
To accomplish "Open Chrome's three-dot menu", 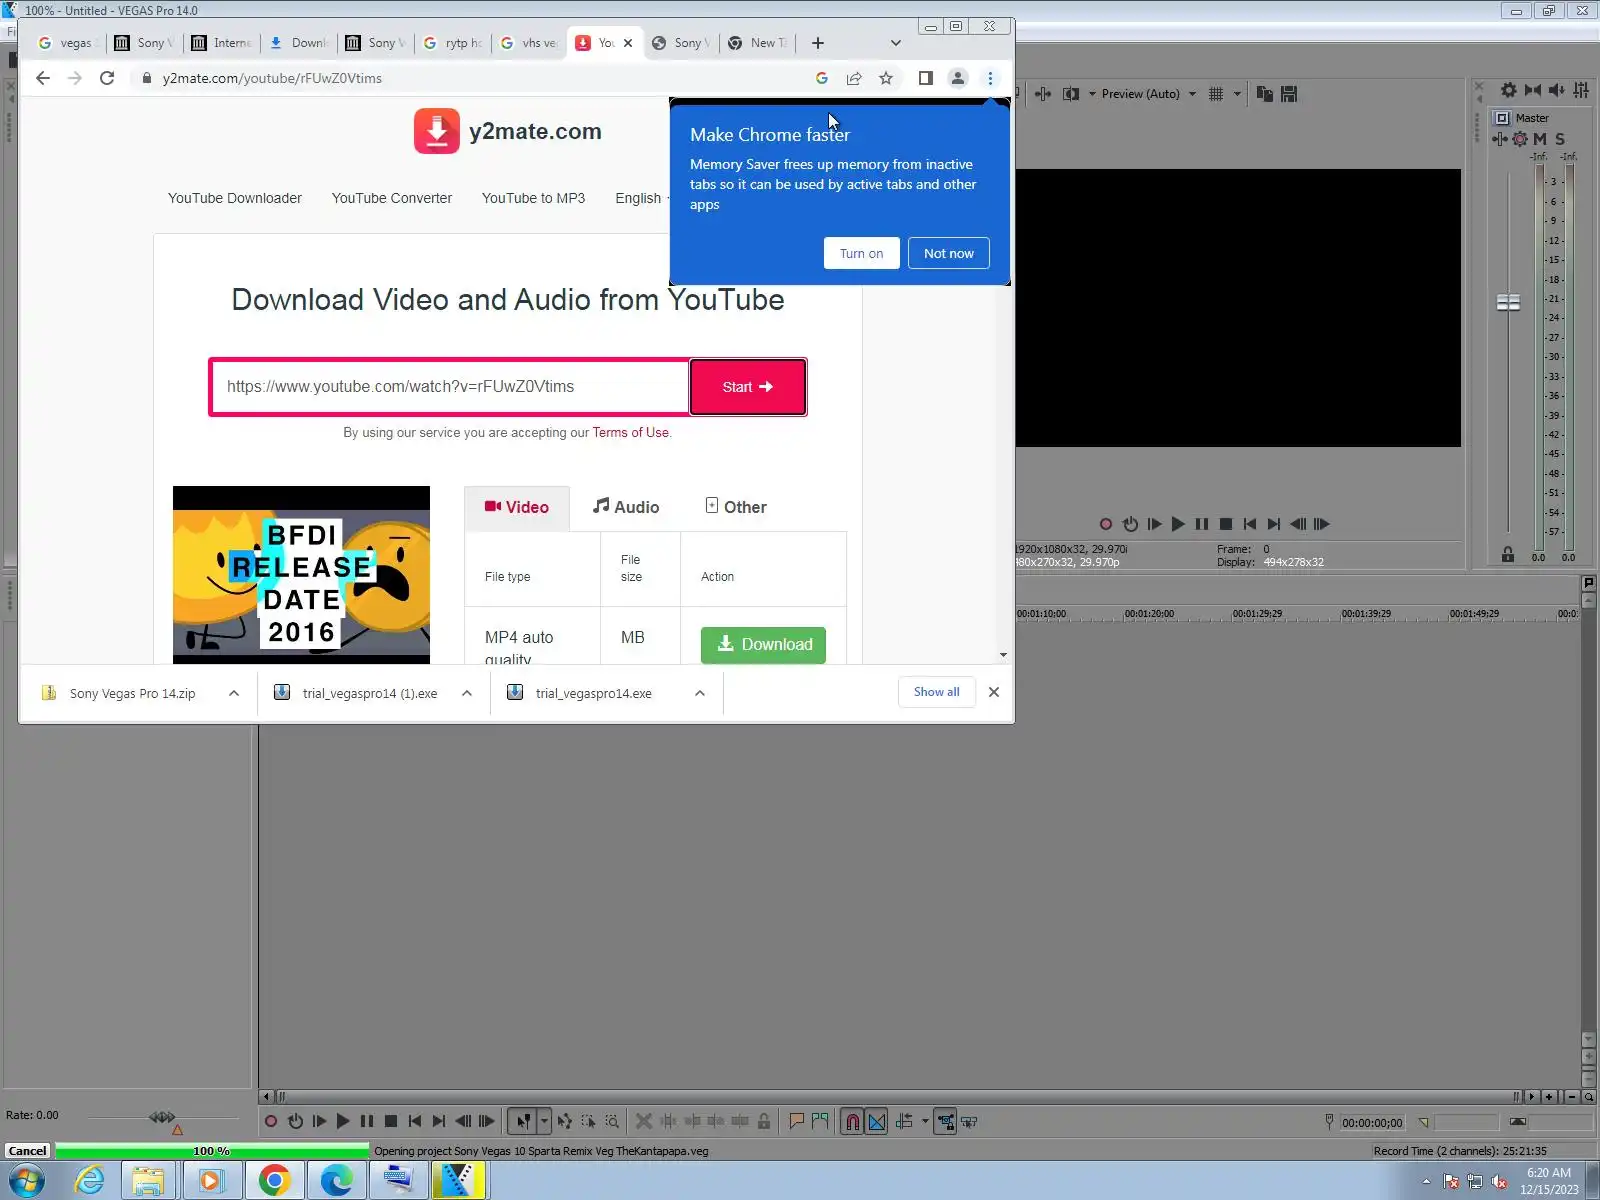I will [990, 78].
